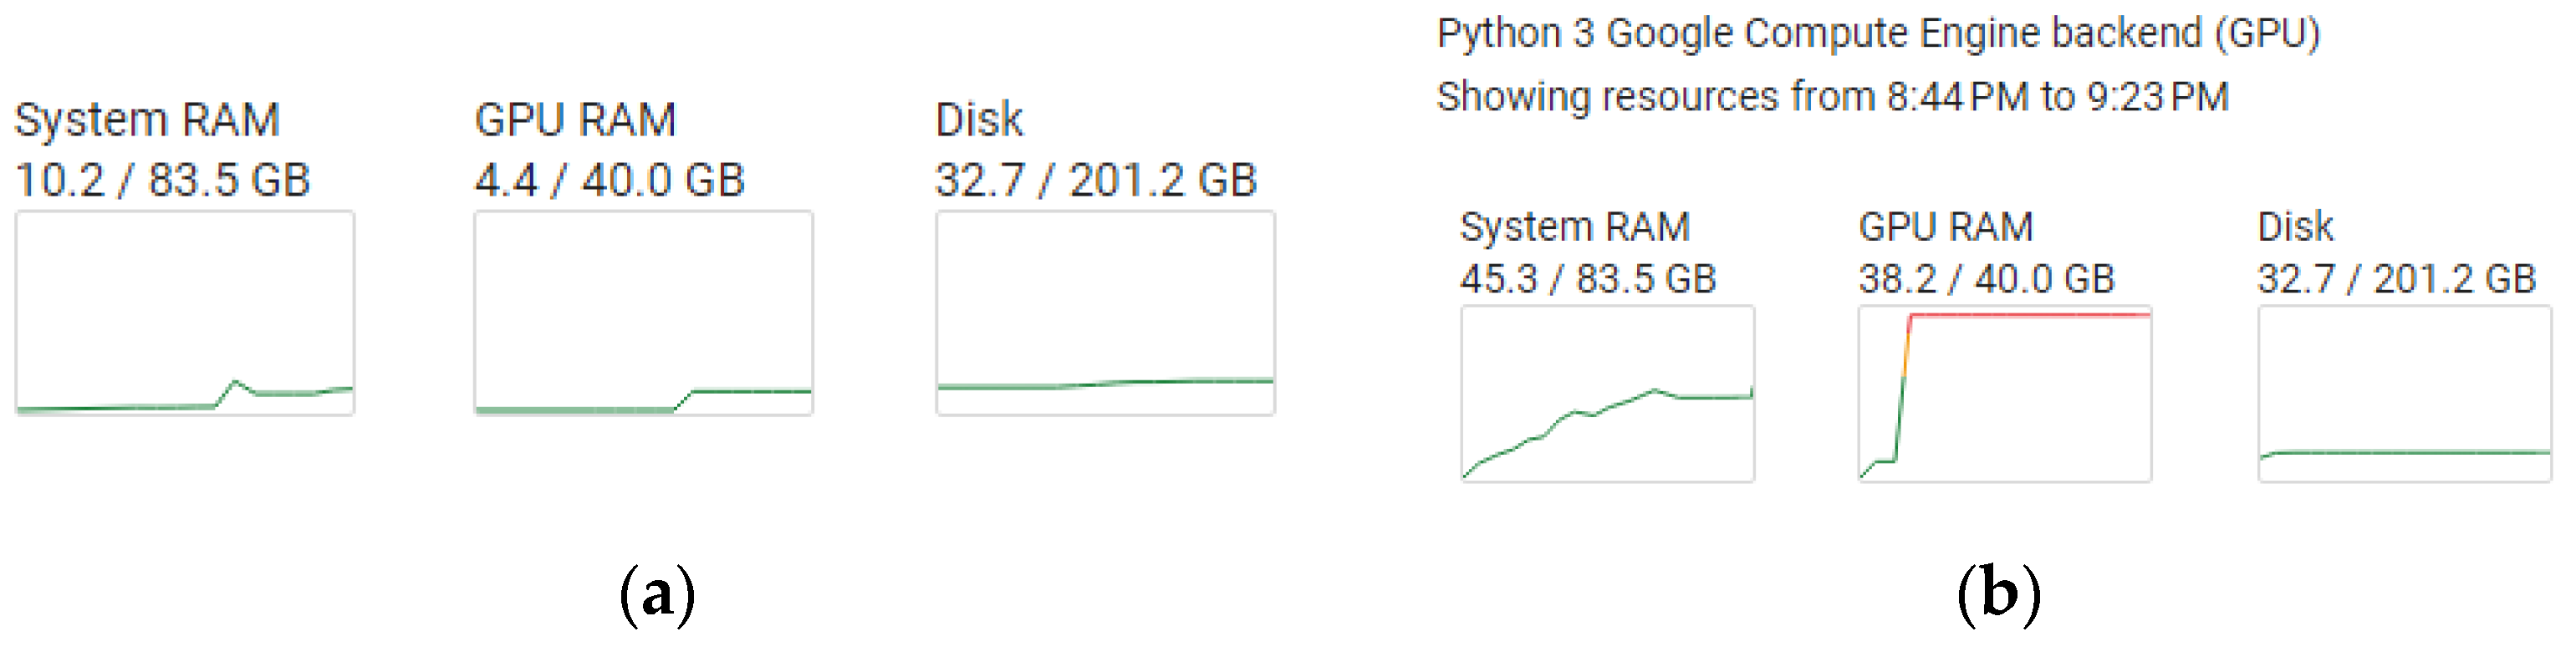The height and width of the screenshot is (657, 2576).
Task: Click the '45.3 / 83.5 GB' System RAM value
Action: coord(1588,279)
